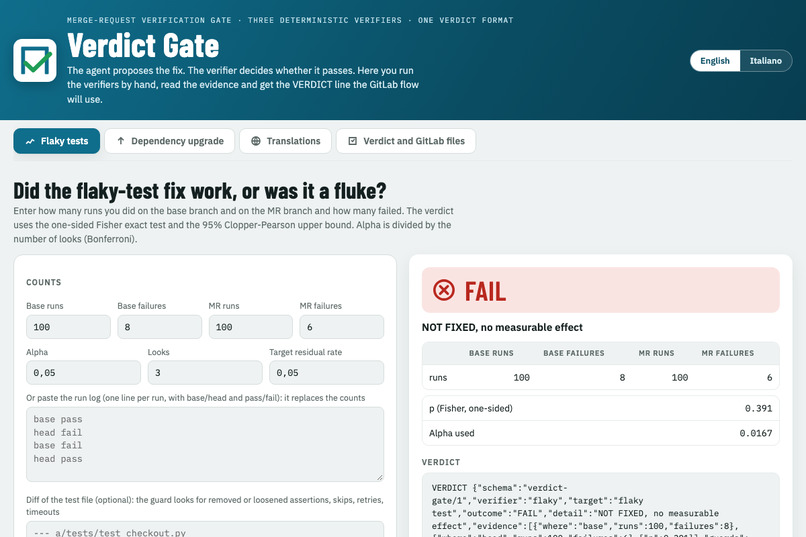Image resolution: width=806 pixels, height=537 pixels.
Task: Click the p (Fisher, one-sided) label
Action: coord(470,409)
